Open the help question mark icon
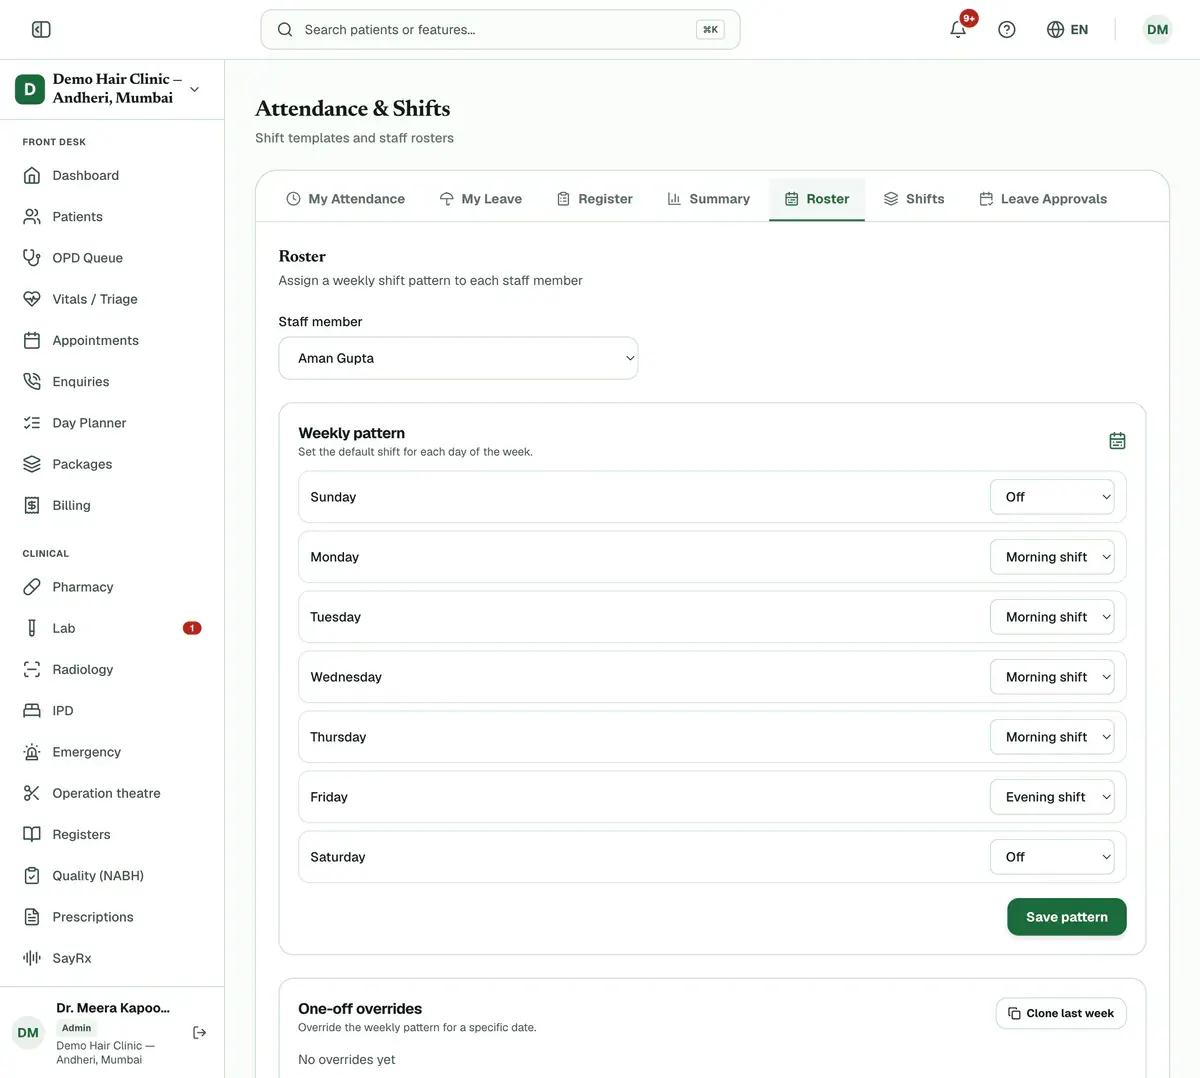Viewport: 1200px width, 1078px height. click(x=1007, y=30)
